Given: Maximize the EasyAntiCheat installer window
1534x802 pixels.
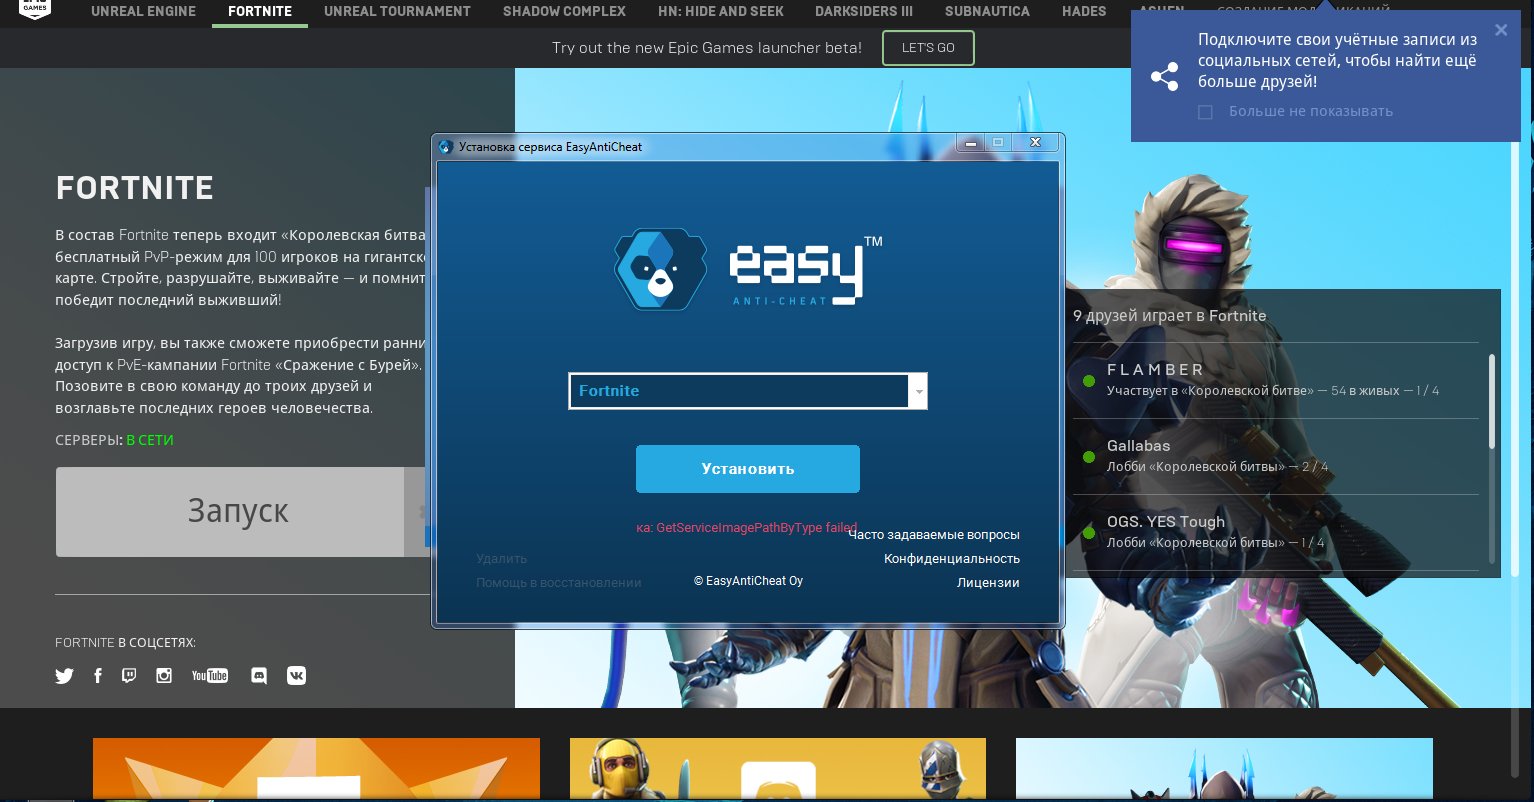Looking at the screenshot, I should pyautogui.click(x=998, y=143).
